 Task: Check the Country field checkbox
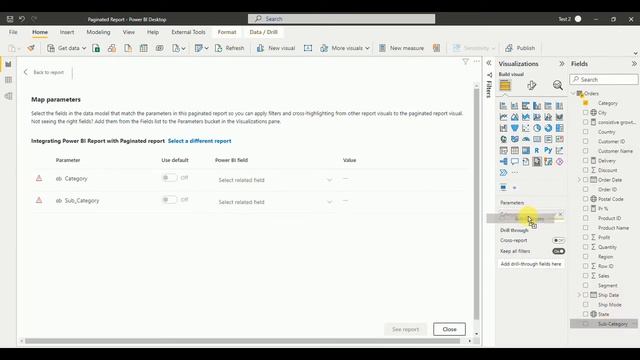[585, 132]
